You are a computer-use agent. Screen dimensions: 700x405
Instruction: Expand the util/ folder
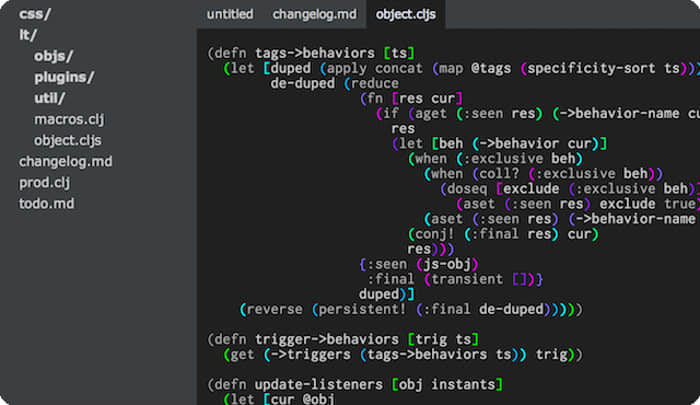[50, 98]
